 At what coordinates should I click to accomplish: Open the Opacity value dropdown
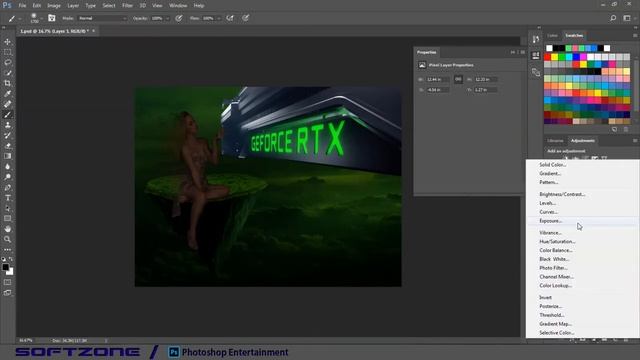(x=167, y=18)
